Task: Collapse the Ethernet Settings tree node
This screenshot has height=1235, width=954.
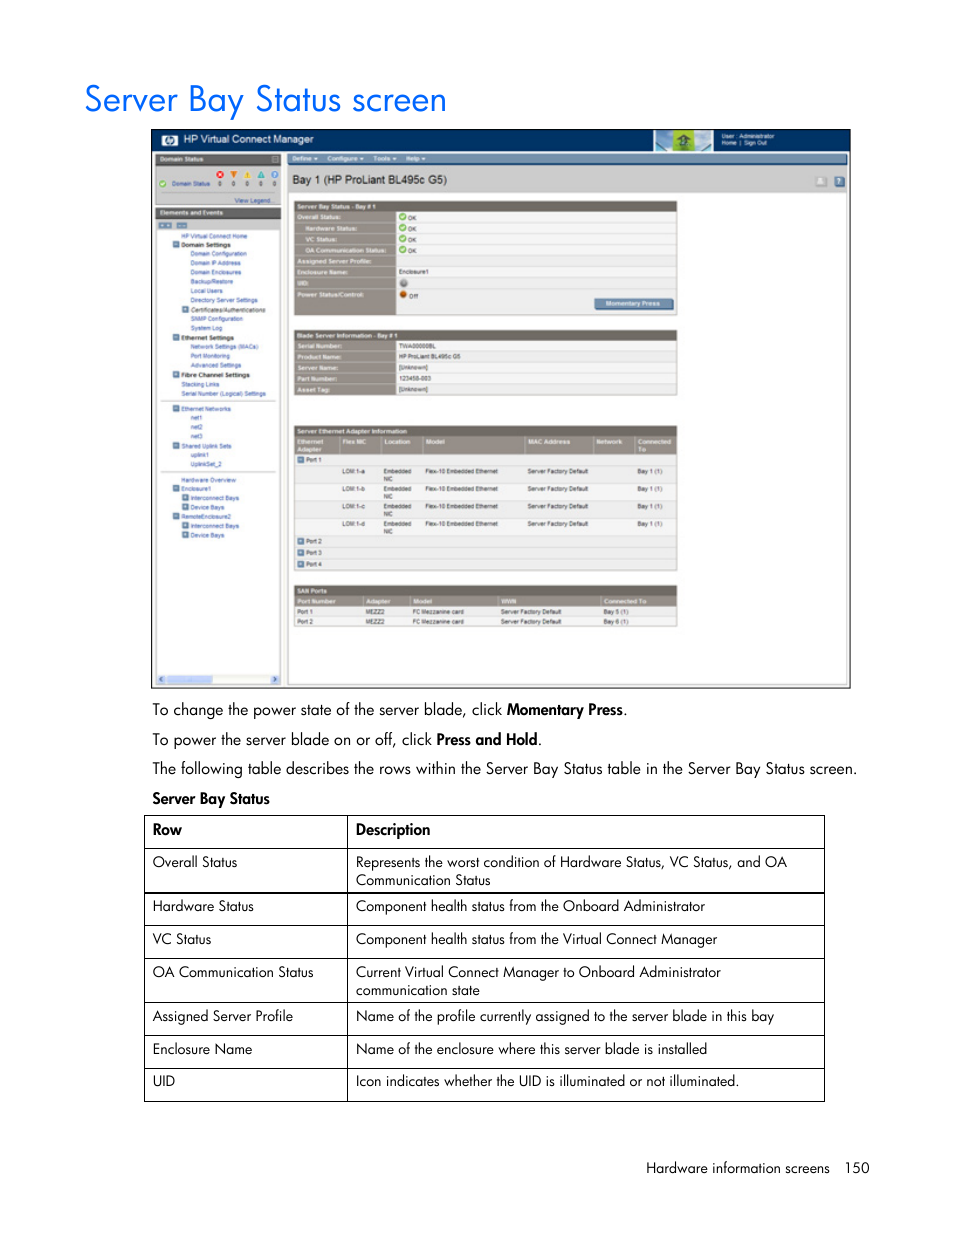Action: pyautogui.click(x=176, y=337)
